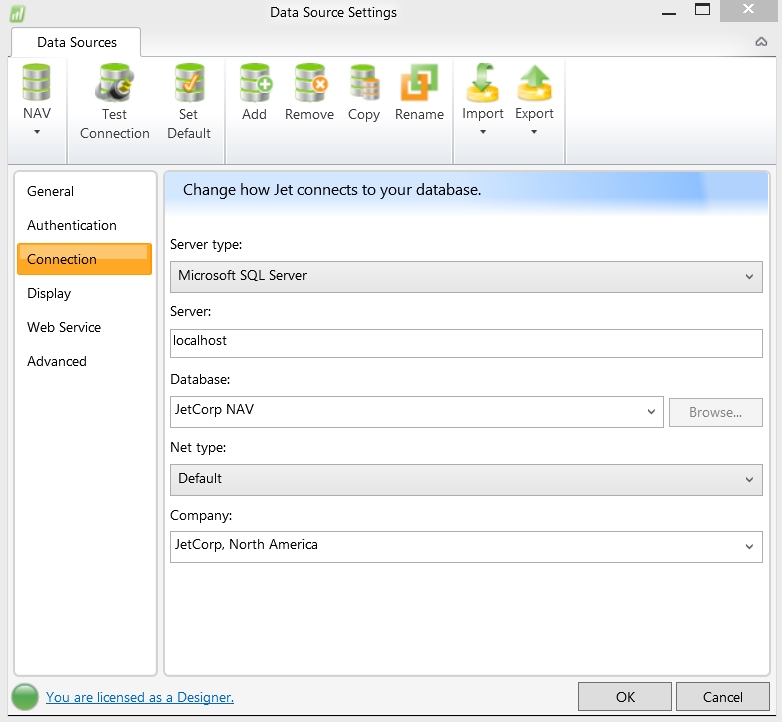Rename the data source
This screenshot has height=722, width=782.
(x=419, y=93)
